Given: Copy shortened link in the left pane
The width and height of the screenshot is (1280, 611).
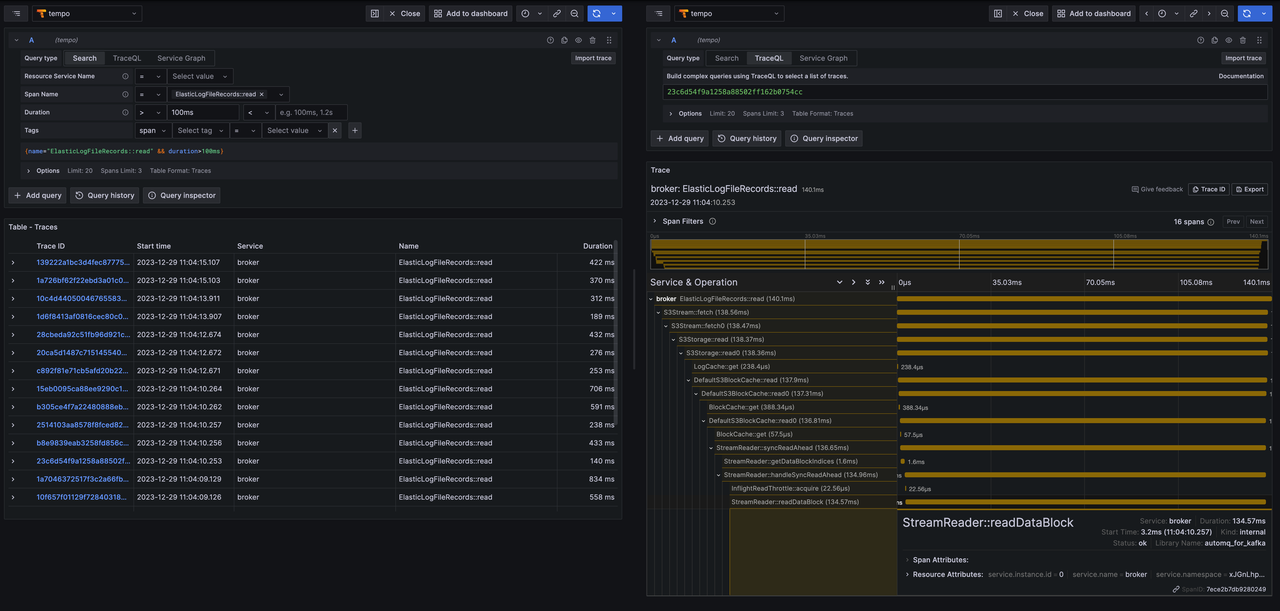Looking at the screenshot, I should click(557, 14).
